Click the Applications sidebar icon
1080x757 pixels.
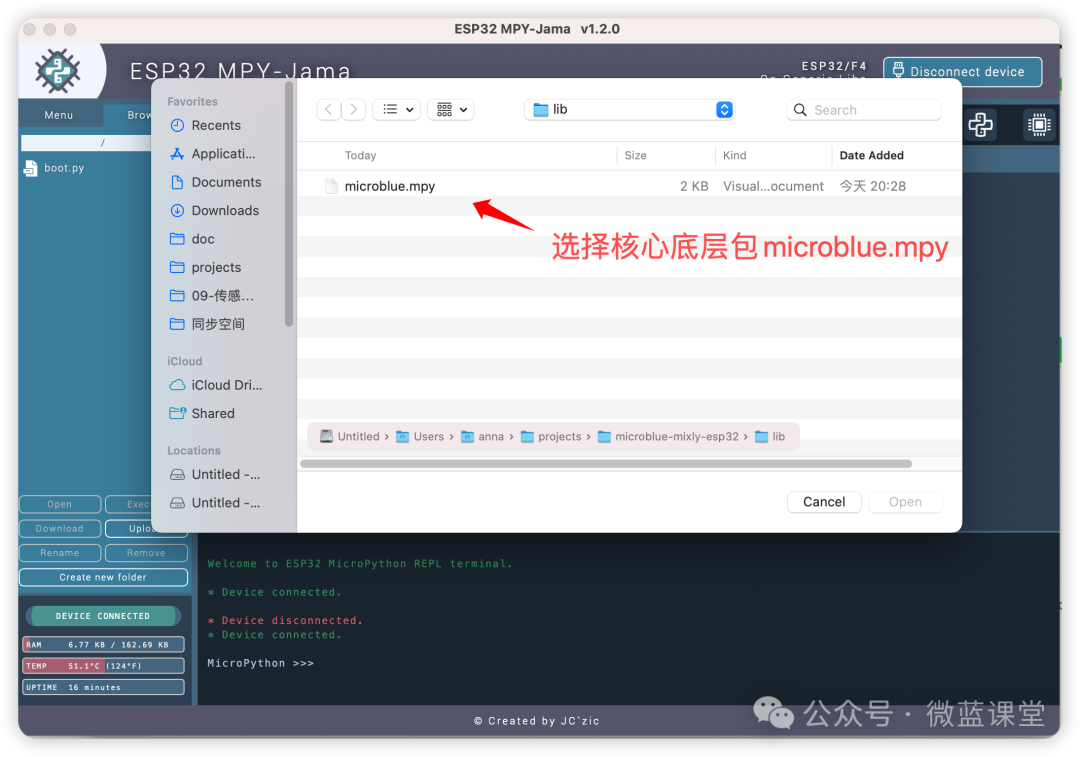177,154
